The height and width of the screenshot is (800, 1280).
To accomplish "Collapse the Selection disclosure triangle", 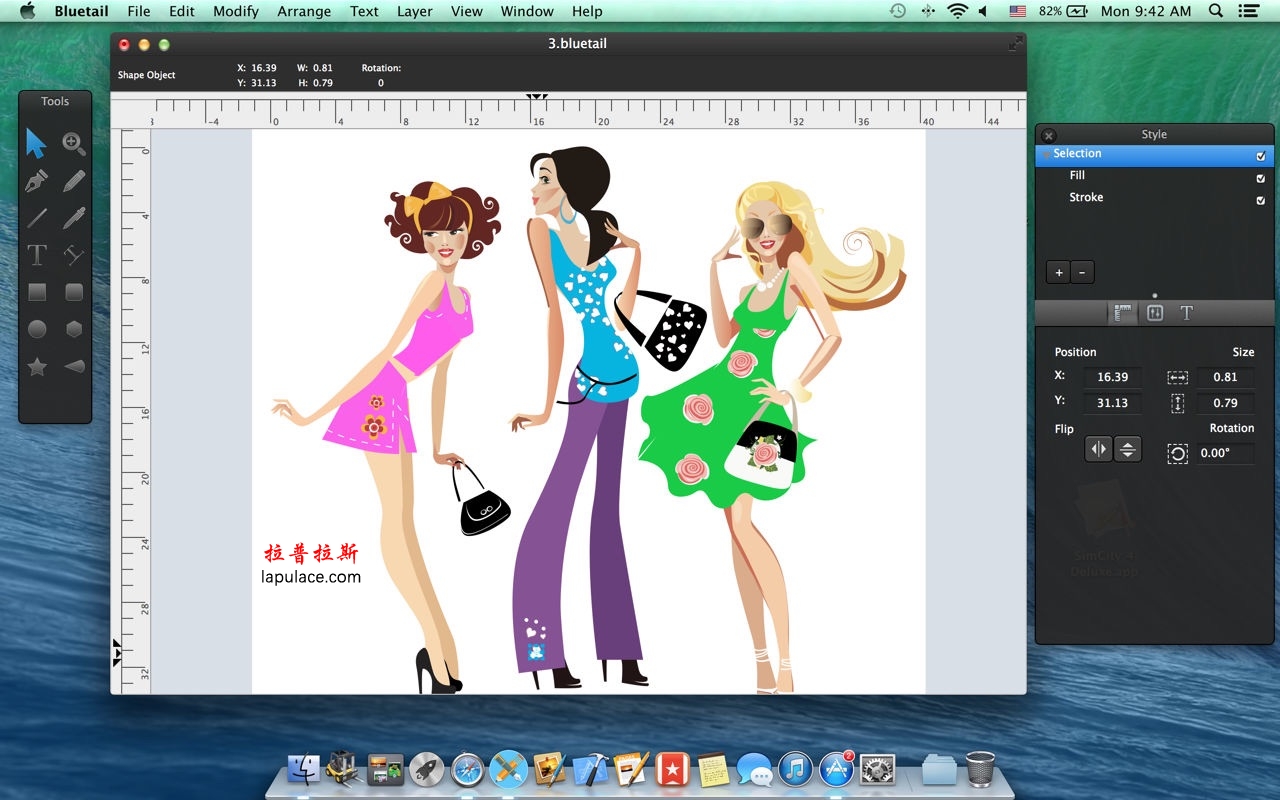I will tap(1046, 154).
